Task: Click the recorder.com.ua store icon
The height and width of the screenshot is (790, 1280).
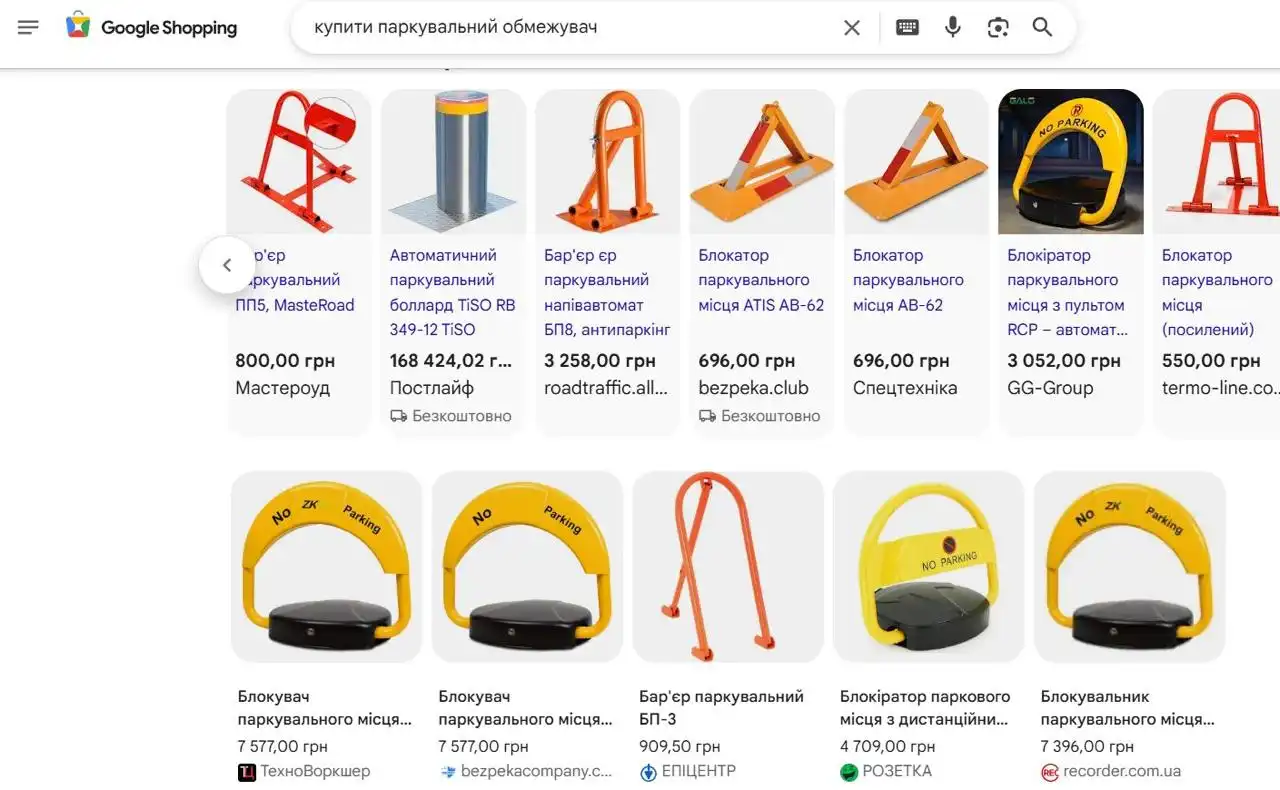Action: [1051, 771]
